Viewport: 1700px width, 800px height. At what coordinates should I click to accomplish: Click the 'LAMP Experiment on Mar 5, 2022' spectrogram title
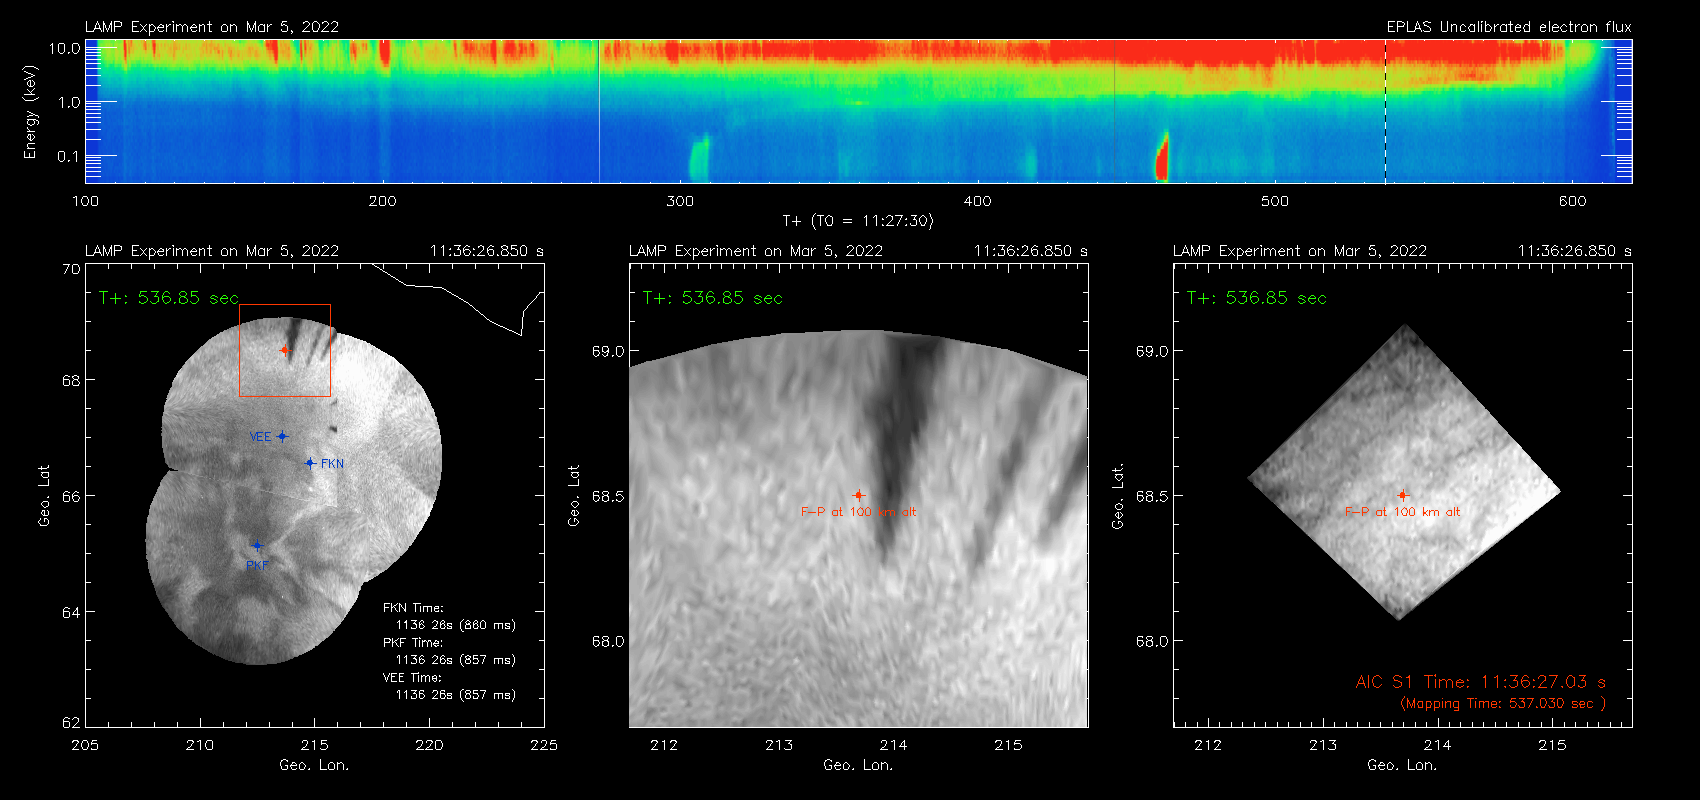click(x=212, y=27)
